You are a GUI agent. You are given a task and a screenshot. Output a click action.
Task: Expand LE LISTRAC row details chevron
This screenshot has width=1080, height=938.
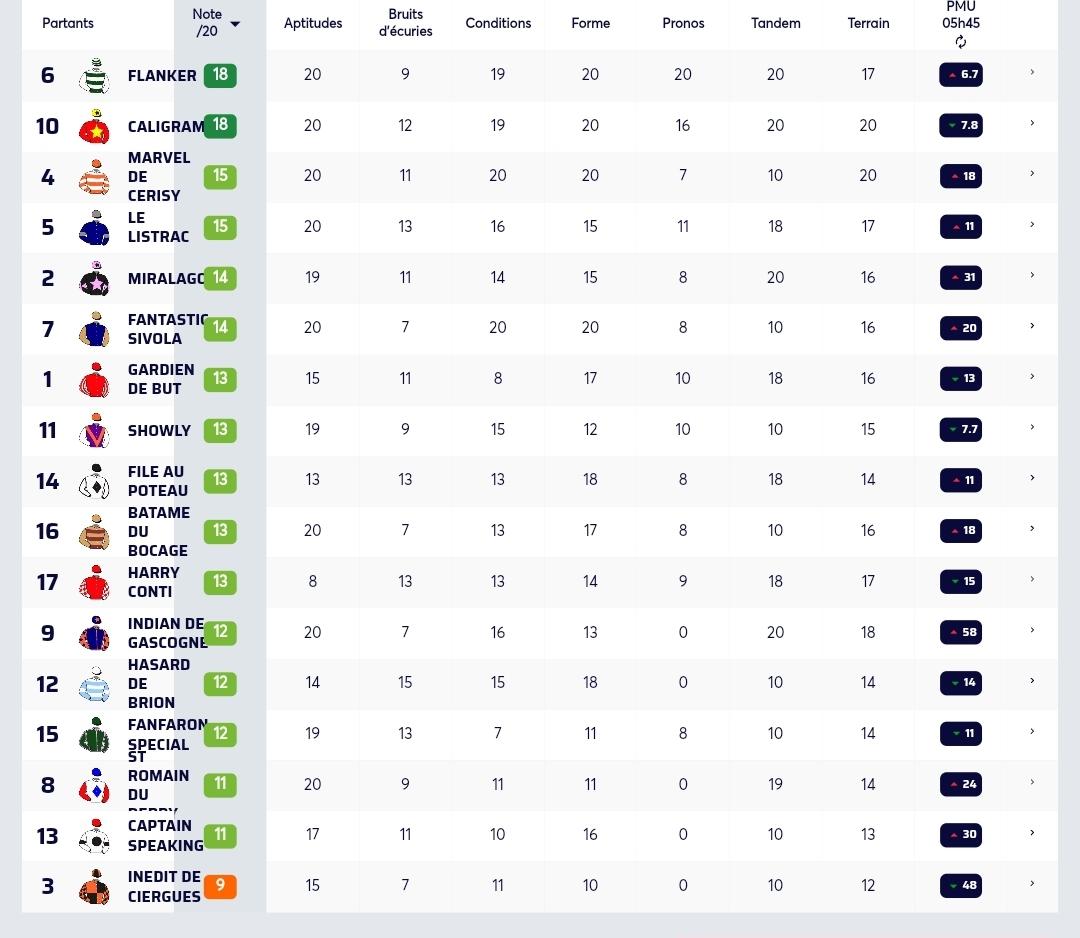[x=1032, y=224]
